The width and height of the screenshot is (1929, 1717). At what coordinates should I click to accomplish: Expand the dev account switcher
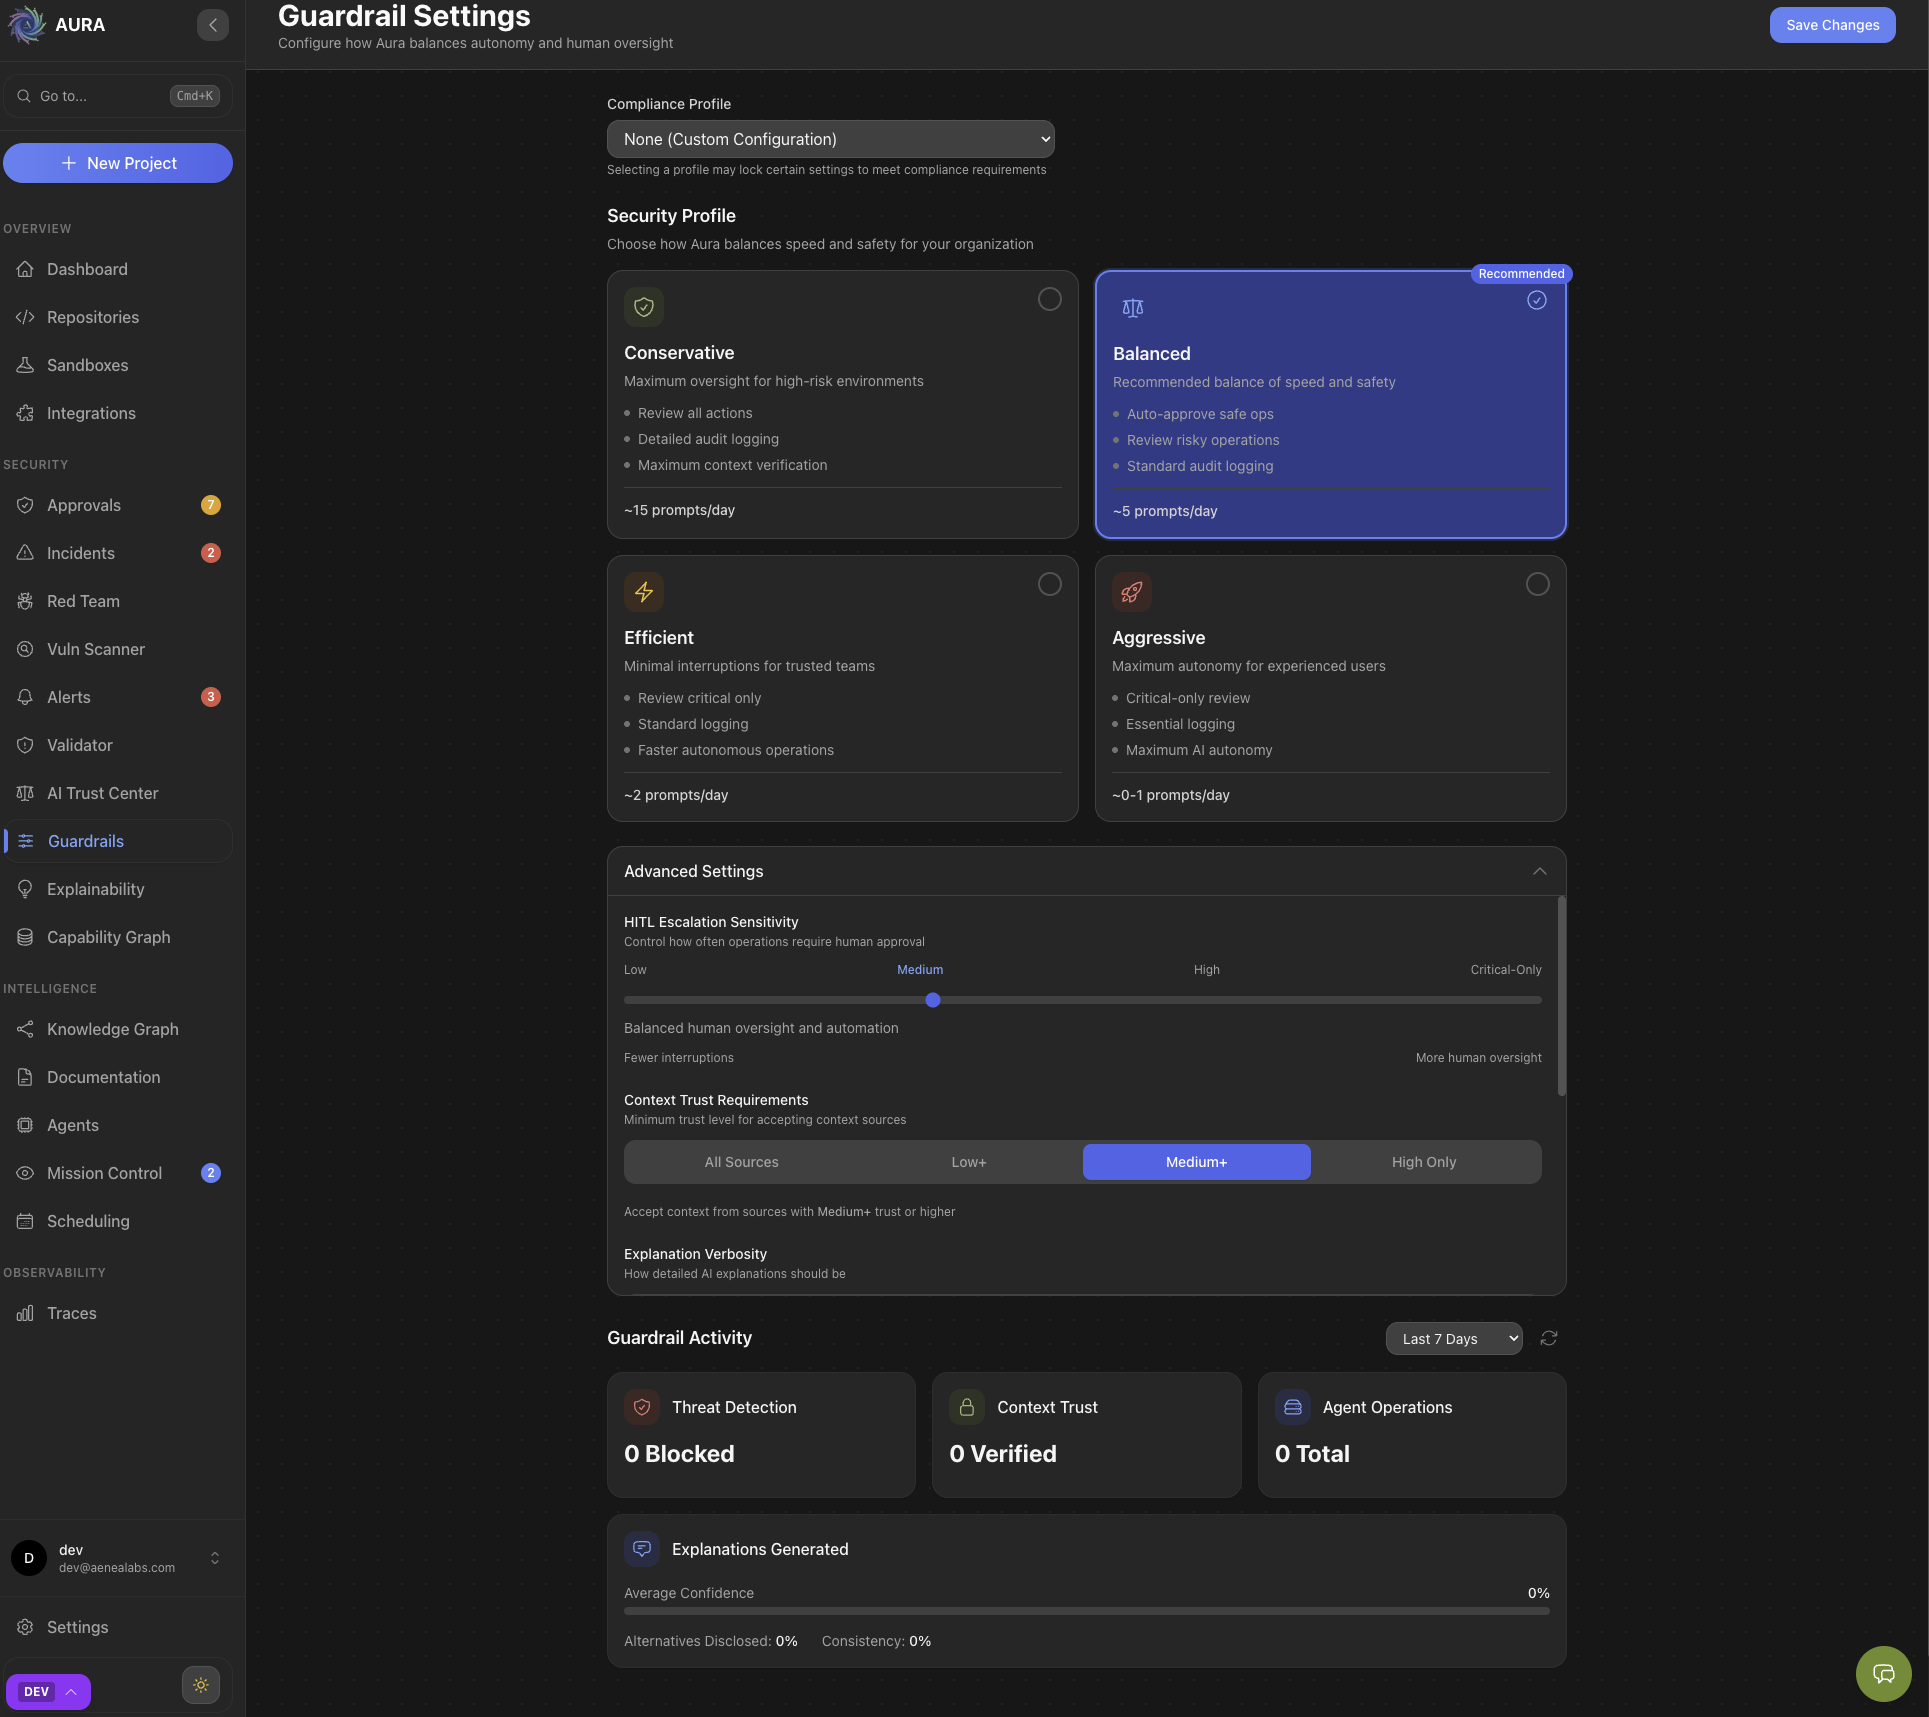(x=214, y=1558)
